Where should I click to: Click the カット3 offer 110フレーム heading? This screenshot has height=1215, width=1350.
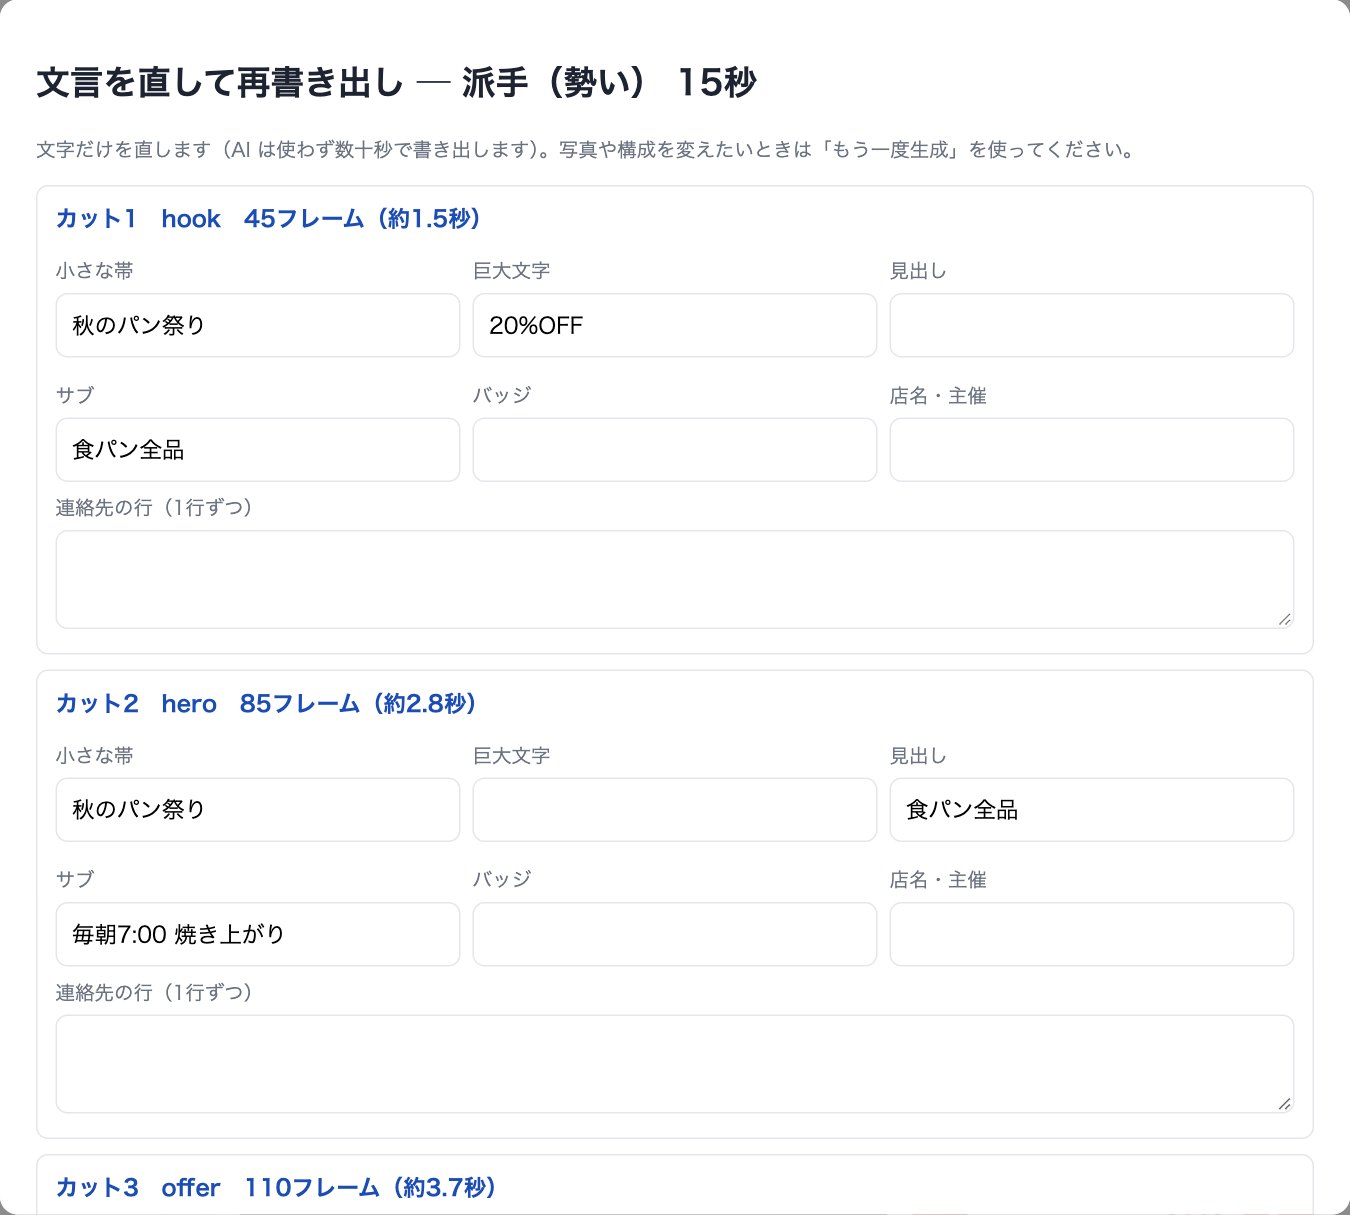pos(277,1188)
